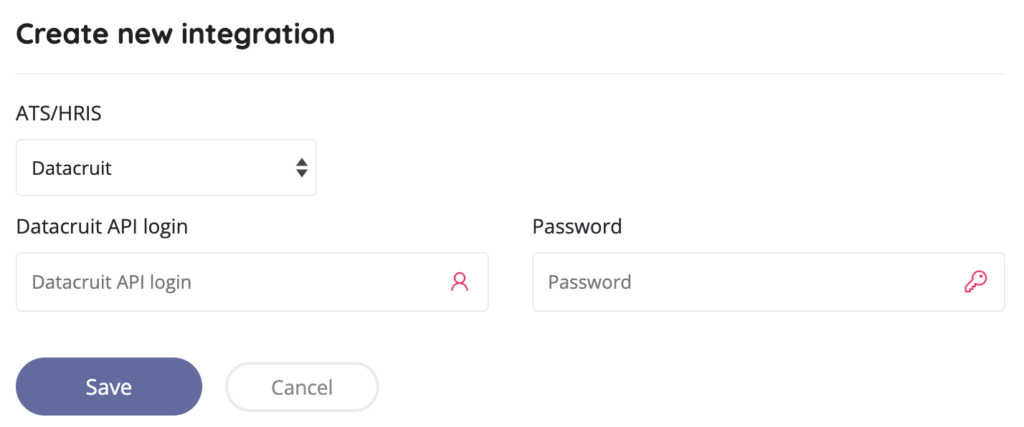Click the "Password" placeholder text
The height and width of the screenshot is (427, 1024).
(590, 282)
